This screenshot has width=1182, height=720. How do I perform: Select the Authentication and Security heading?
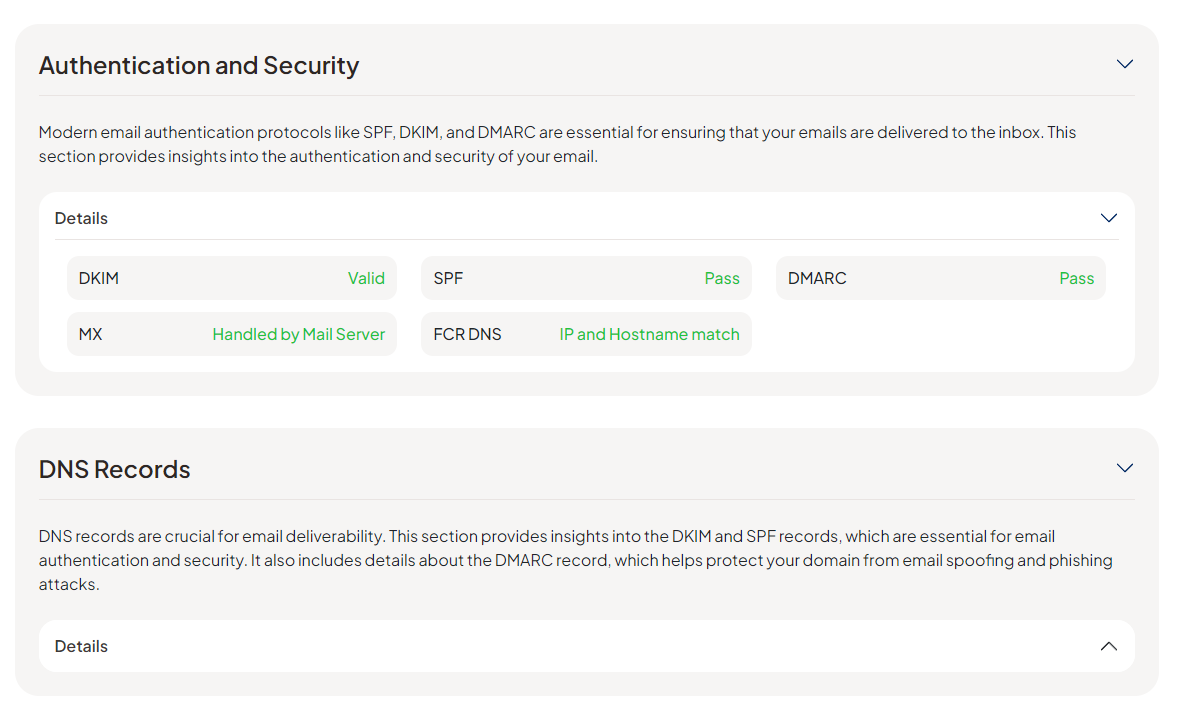point(199,66)
